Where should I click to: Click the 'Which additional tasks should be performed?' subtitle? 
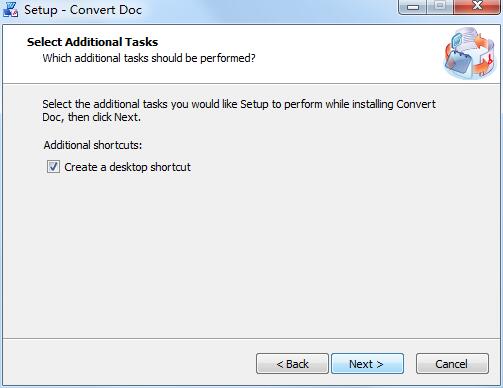tap(149, 58)
